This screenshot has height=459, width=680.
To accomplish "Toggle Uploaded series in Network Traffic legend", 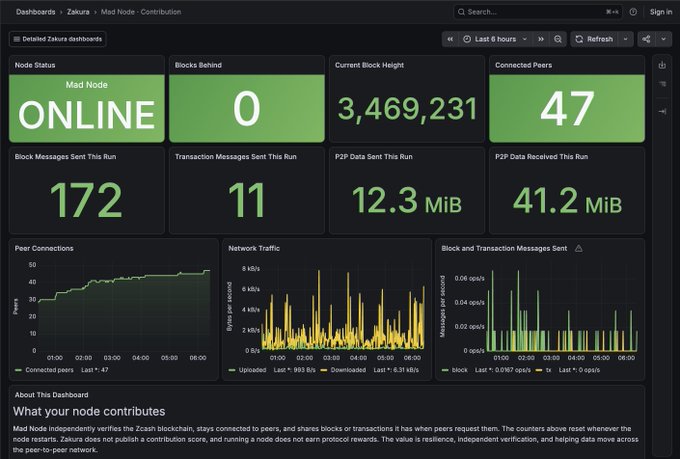I will 252,370.
